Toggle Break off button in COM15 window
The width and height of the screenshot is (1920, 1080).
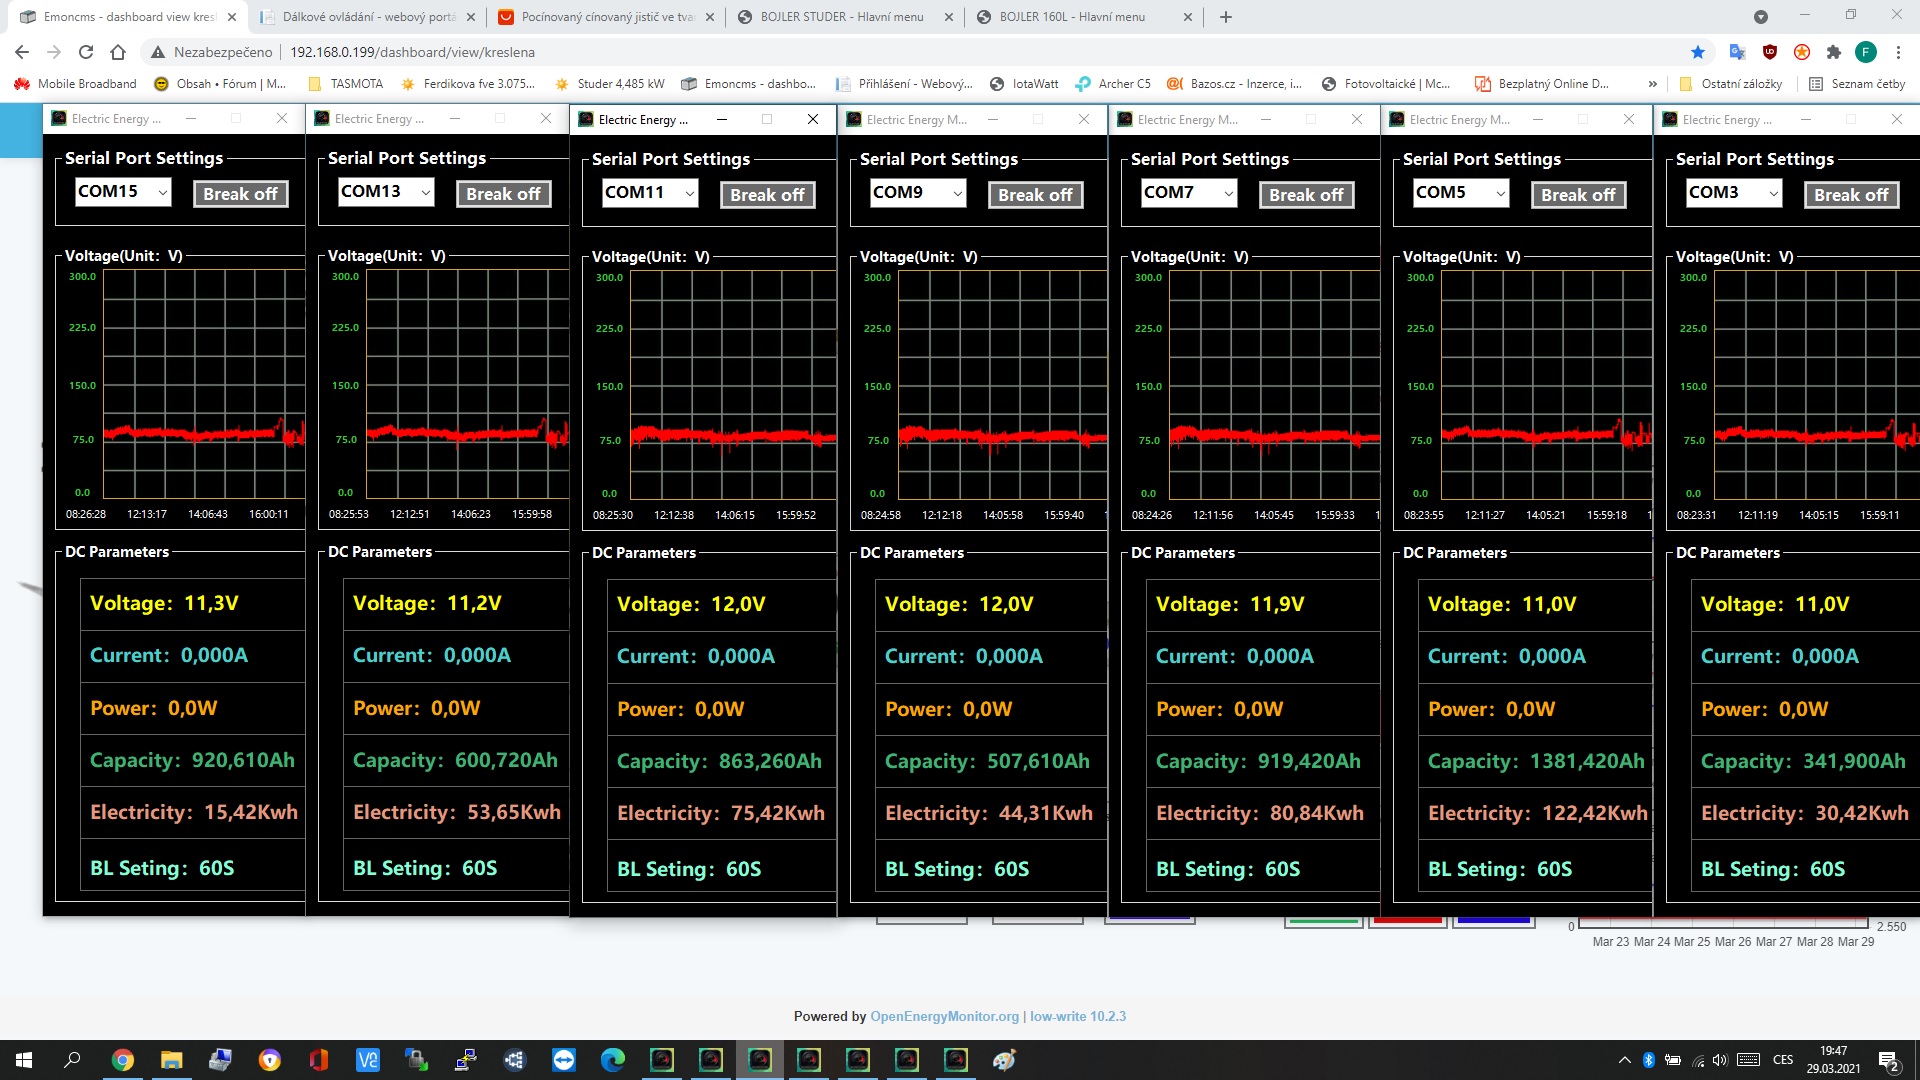click(240, 194)
